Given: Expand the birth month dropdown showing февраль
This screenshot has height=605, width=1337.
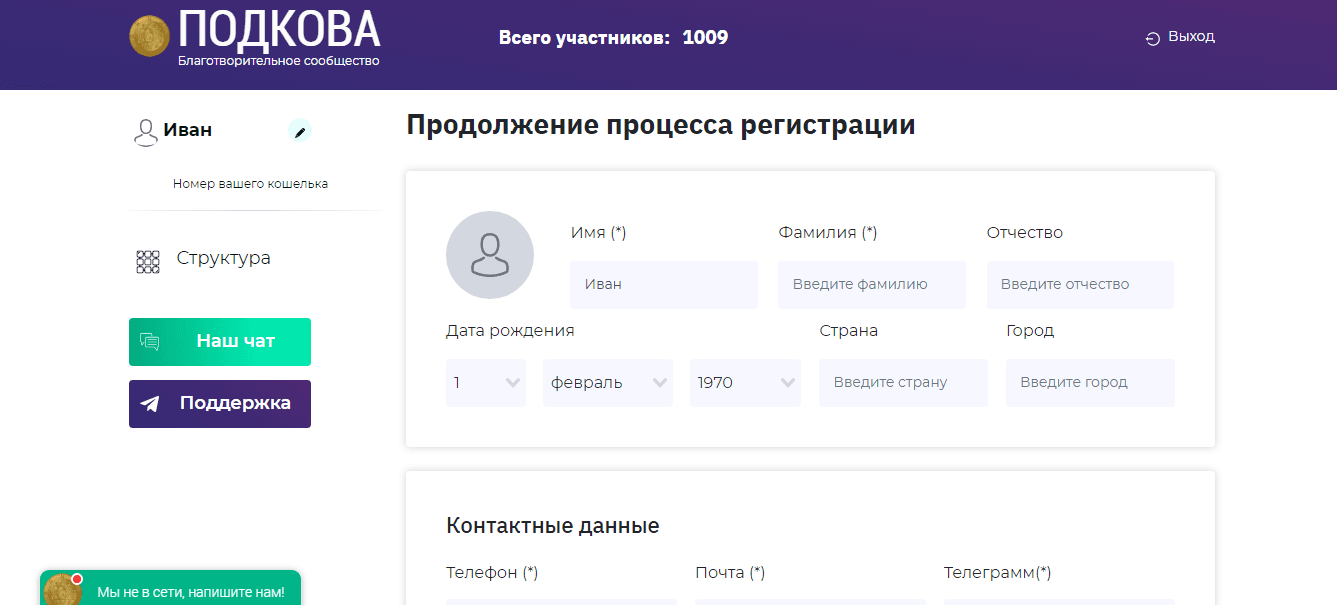Looking at the screenshot, I should click(x=607, y=383).
